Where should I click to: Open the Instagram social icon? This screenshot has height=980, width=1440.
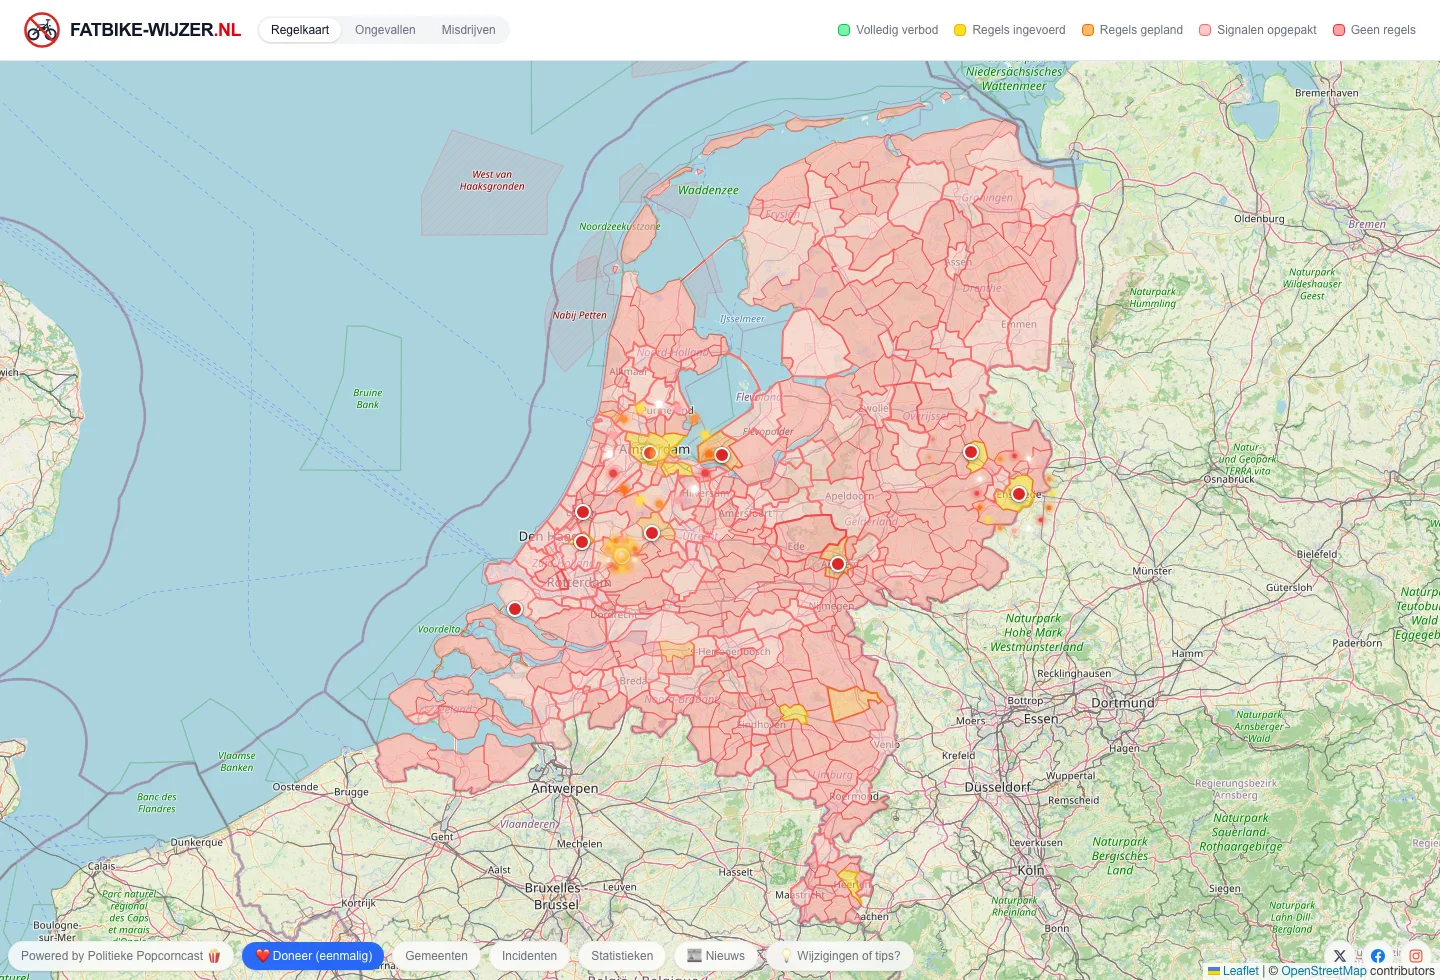[x=1416, y=956]
